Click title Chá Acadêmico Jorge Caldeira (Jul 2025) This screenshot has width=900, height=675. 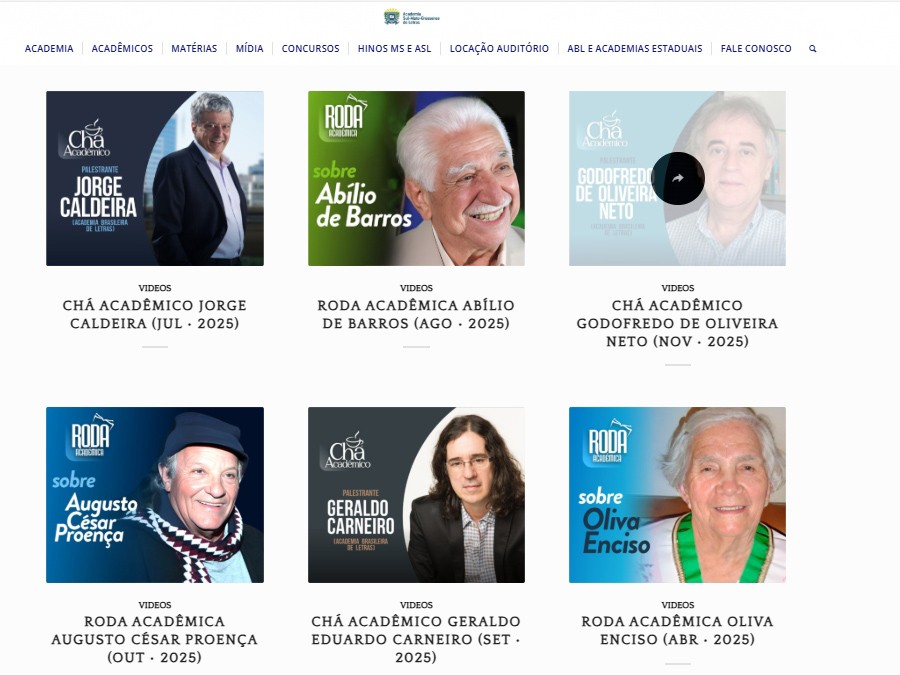coord(155,314)
